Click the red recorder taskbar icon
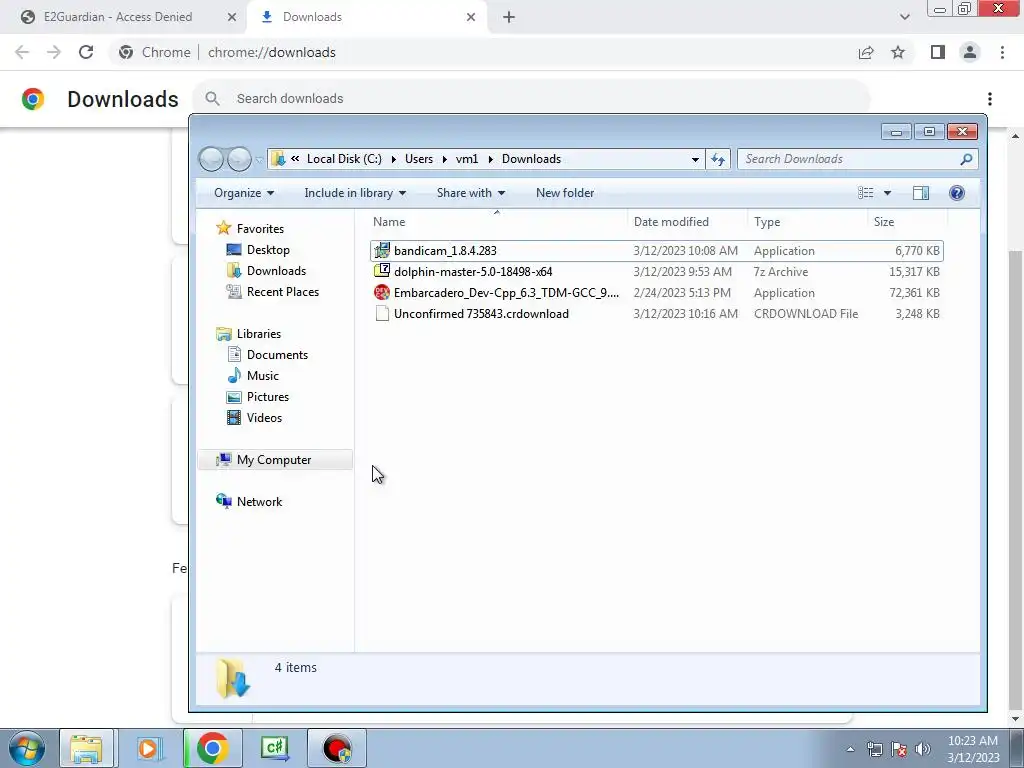Image resolution: width=1024 pixels, height=768 pixels. pyautogui.click(x=337, y=748)
